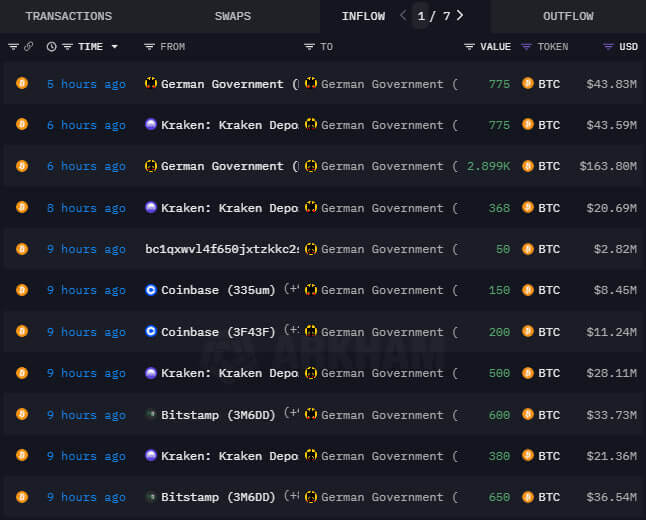Expand the (+ addresses of Coinbase (3F43F)
The width and height of the screenshot is (646, 520).
coord(292,330)
